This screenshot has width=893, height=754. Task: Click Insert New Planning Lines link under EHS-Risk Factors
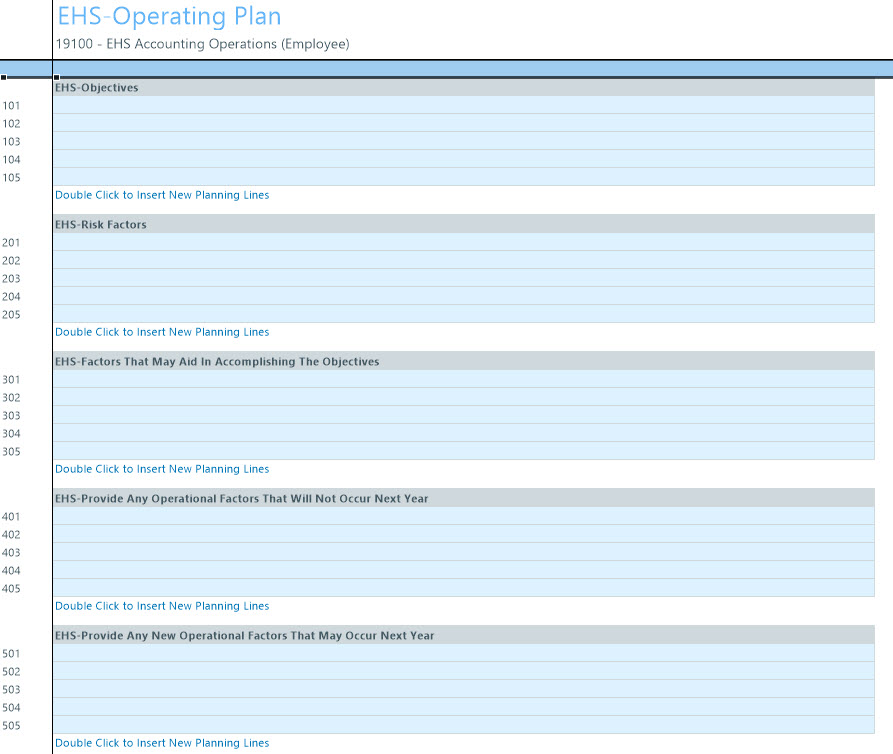click(162, 332)
